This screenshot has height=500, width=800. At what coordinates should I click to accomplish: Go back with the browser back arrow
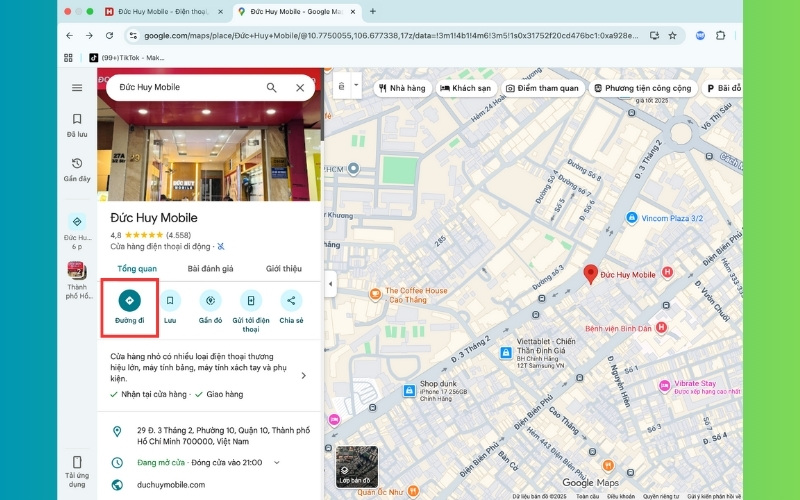coord(69,35)
